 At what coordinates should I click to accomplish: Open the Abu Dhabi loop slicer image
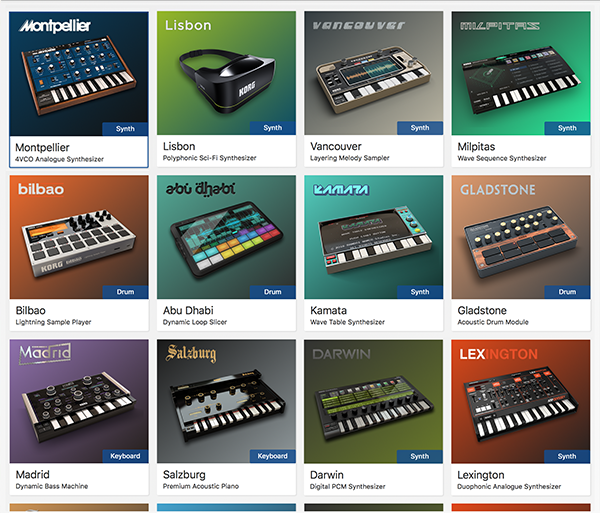pos(226,237)
